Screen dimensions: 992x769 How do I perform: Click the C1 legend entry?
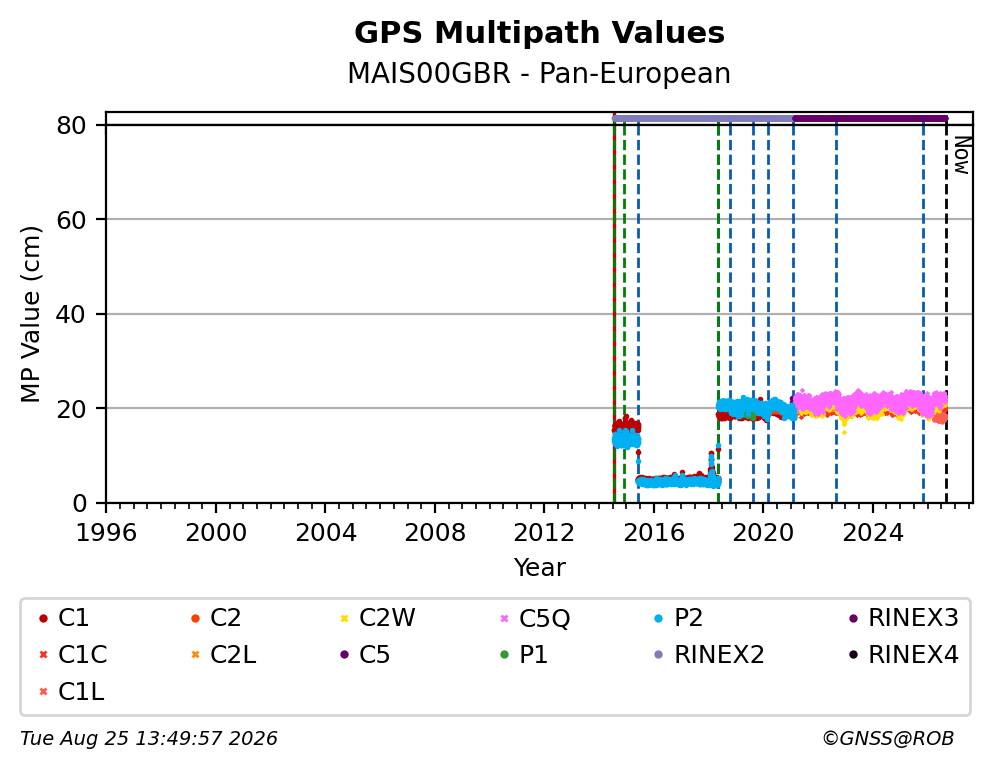point(63,618)
